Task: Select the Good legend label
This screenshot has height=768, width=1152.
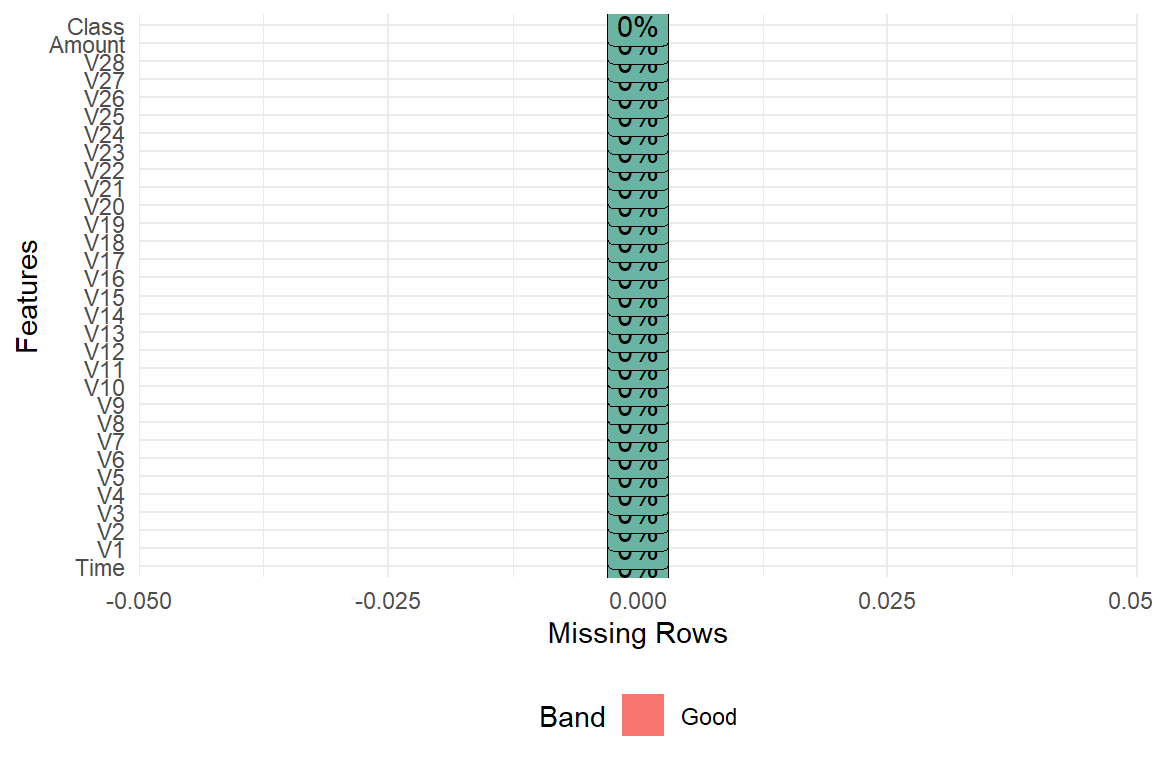Action: click(708, 717)
